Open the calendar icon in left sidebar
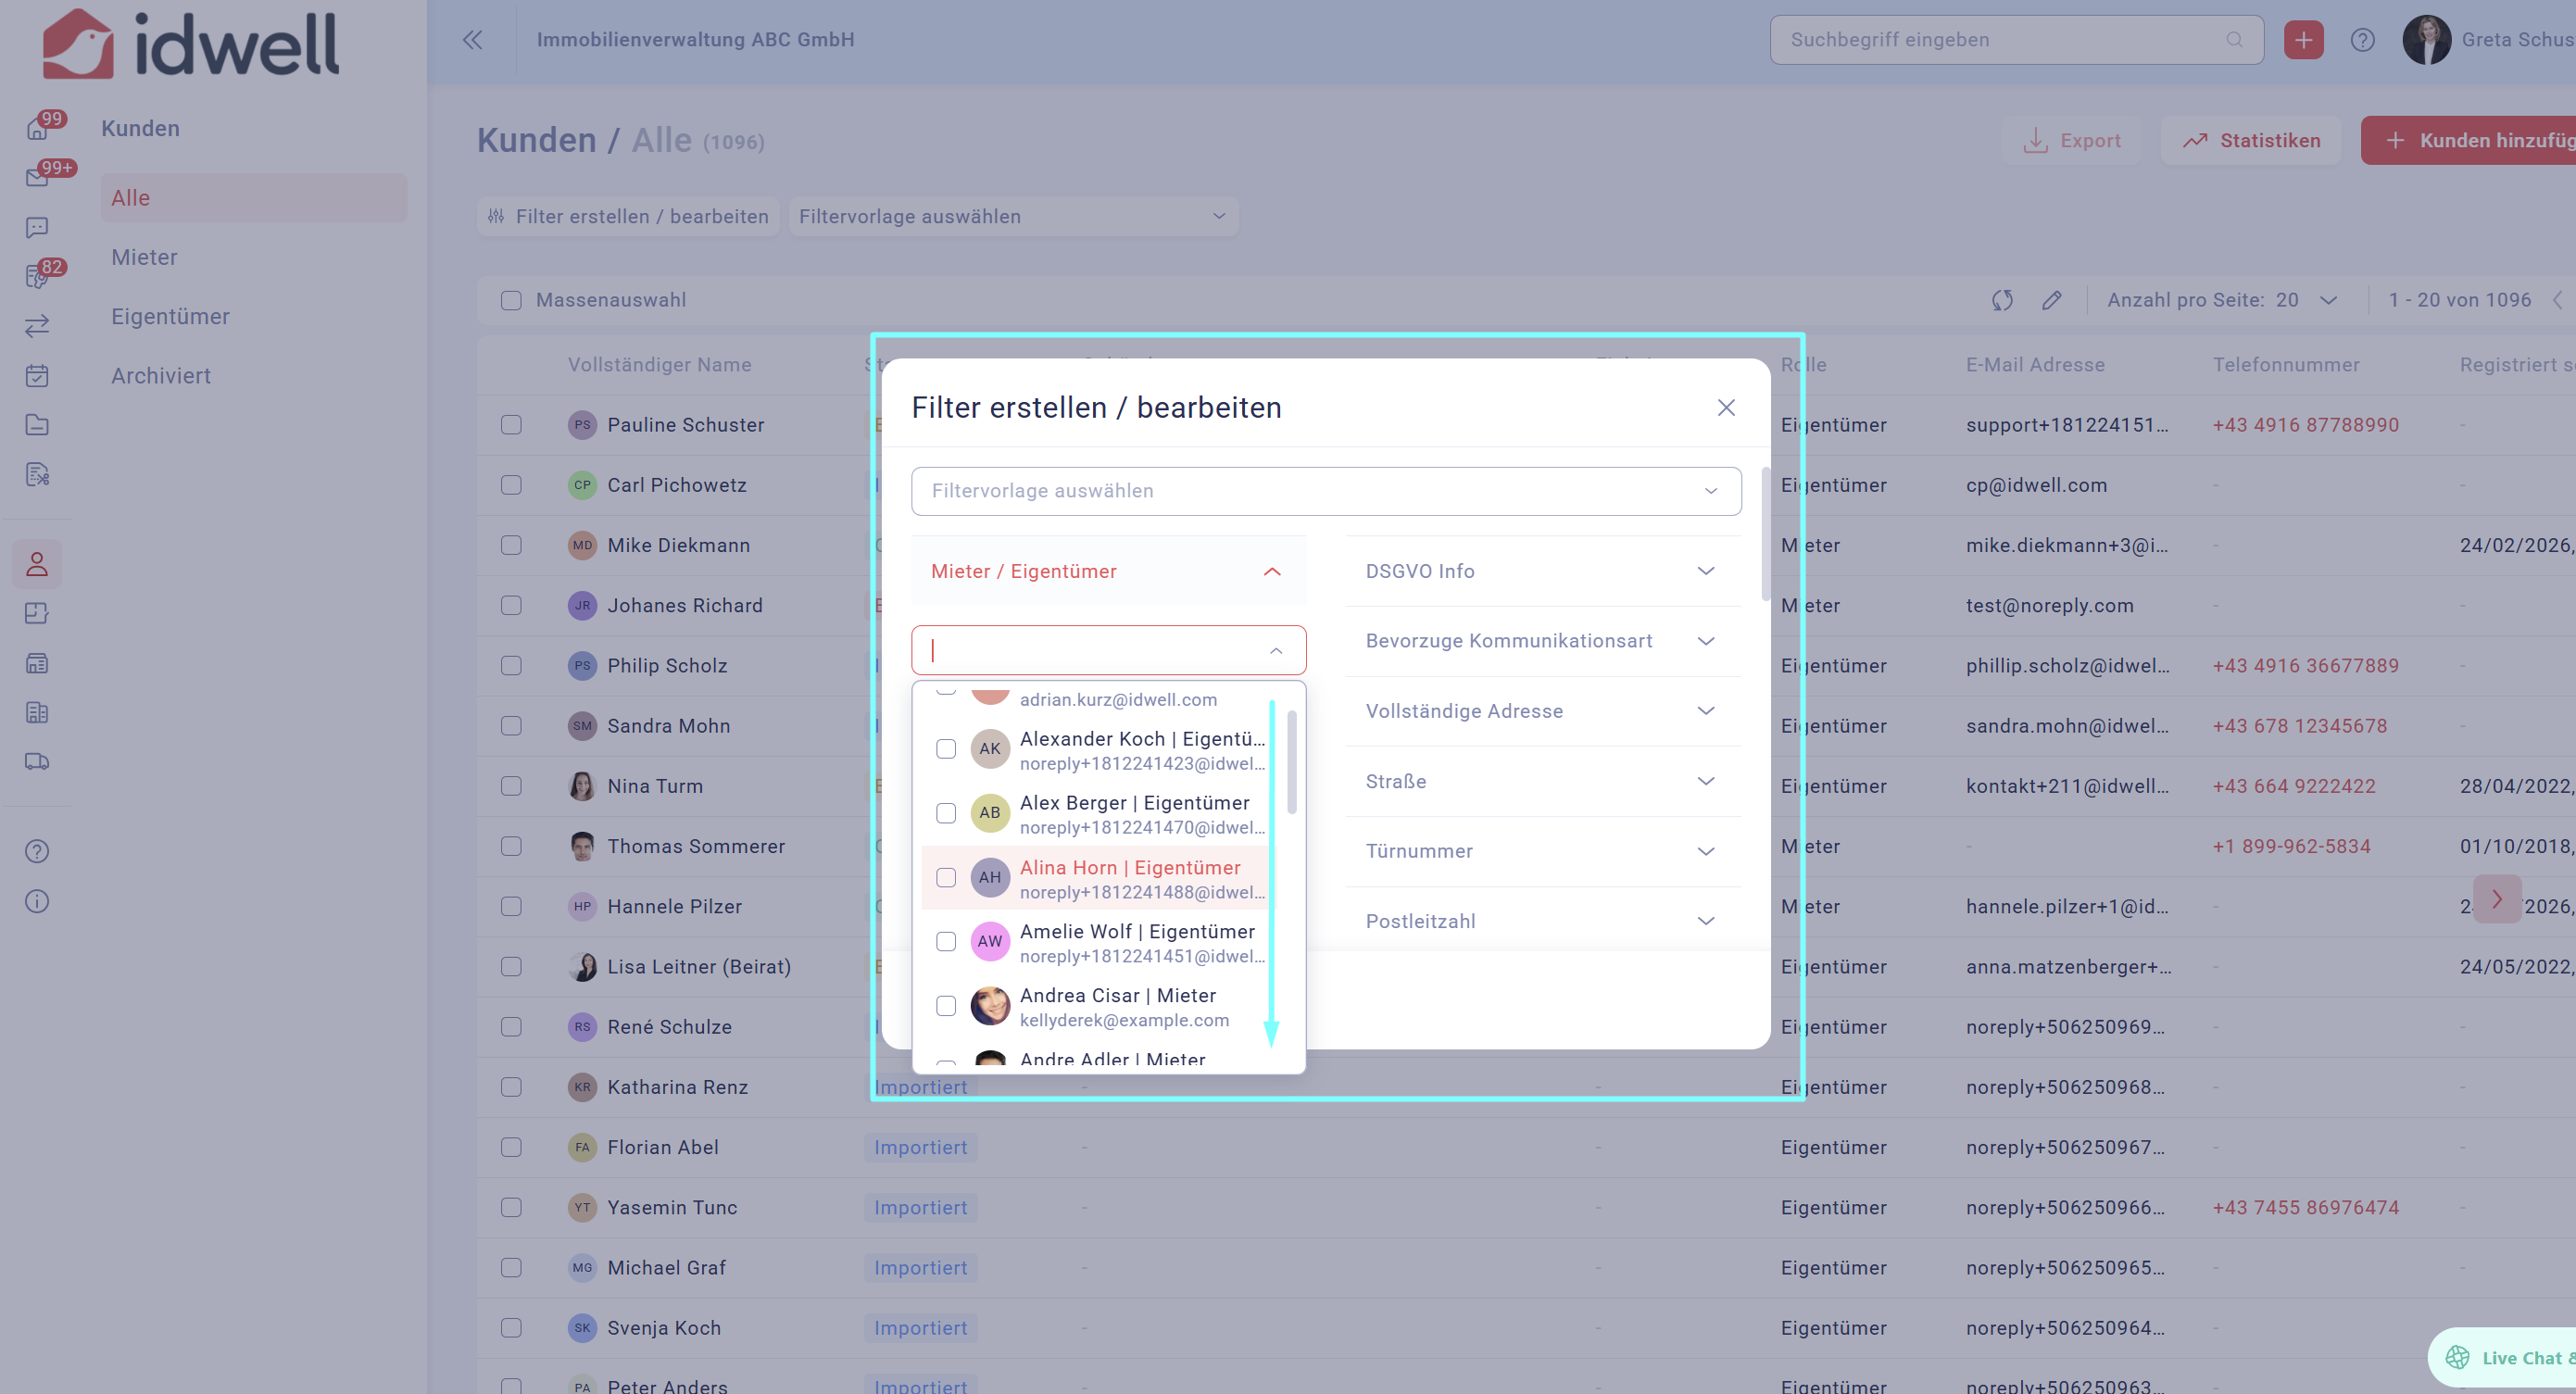This screenshot has width=2576, height=1394. coord(37,376)
